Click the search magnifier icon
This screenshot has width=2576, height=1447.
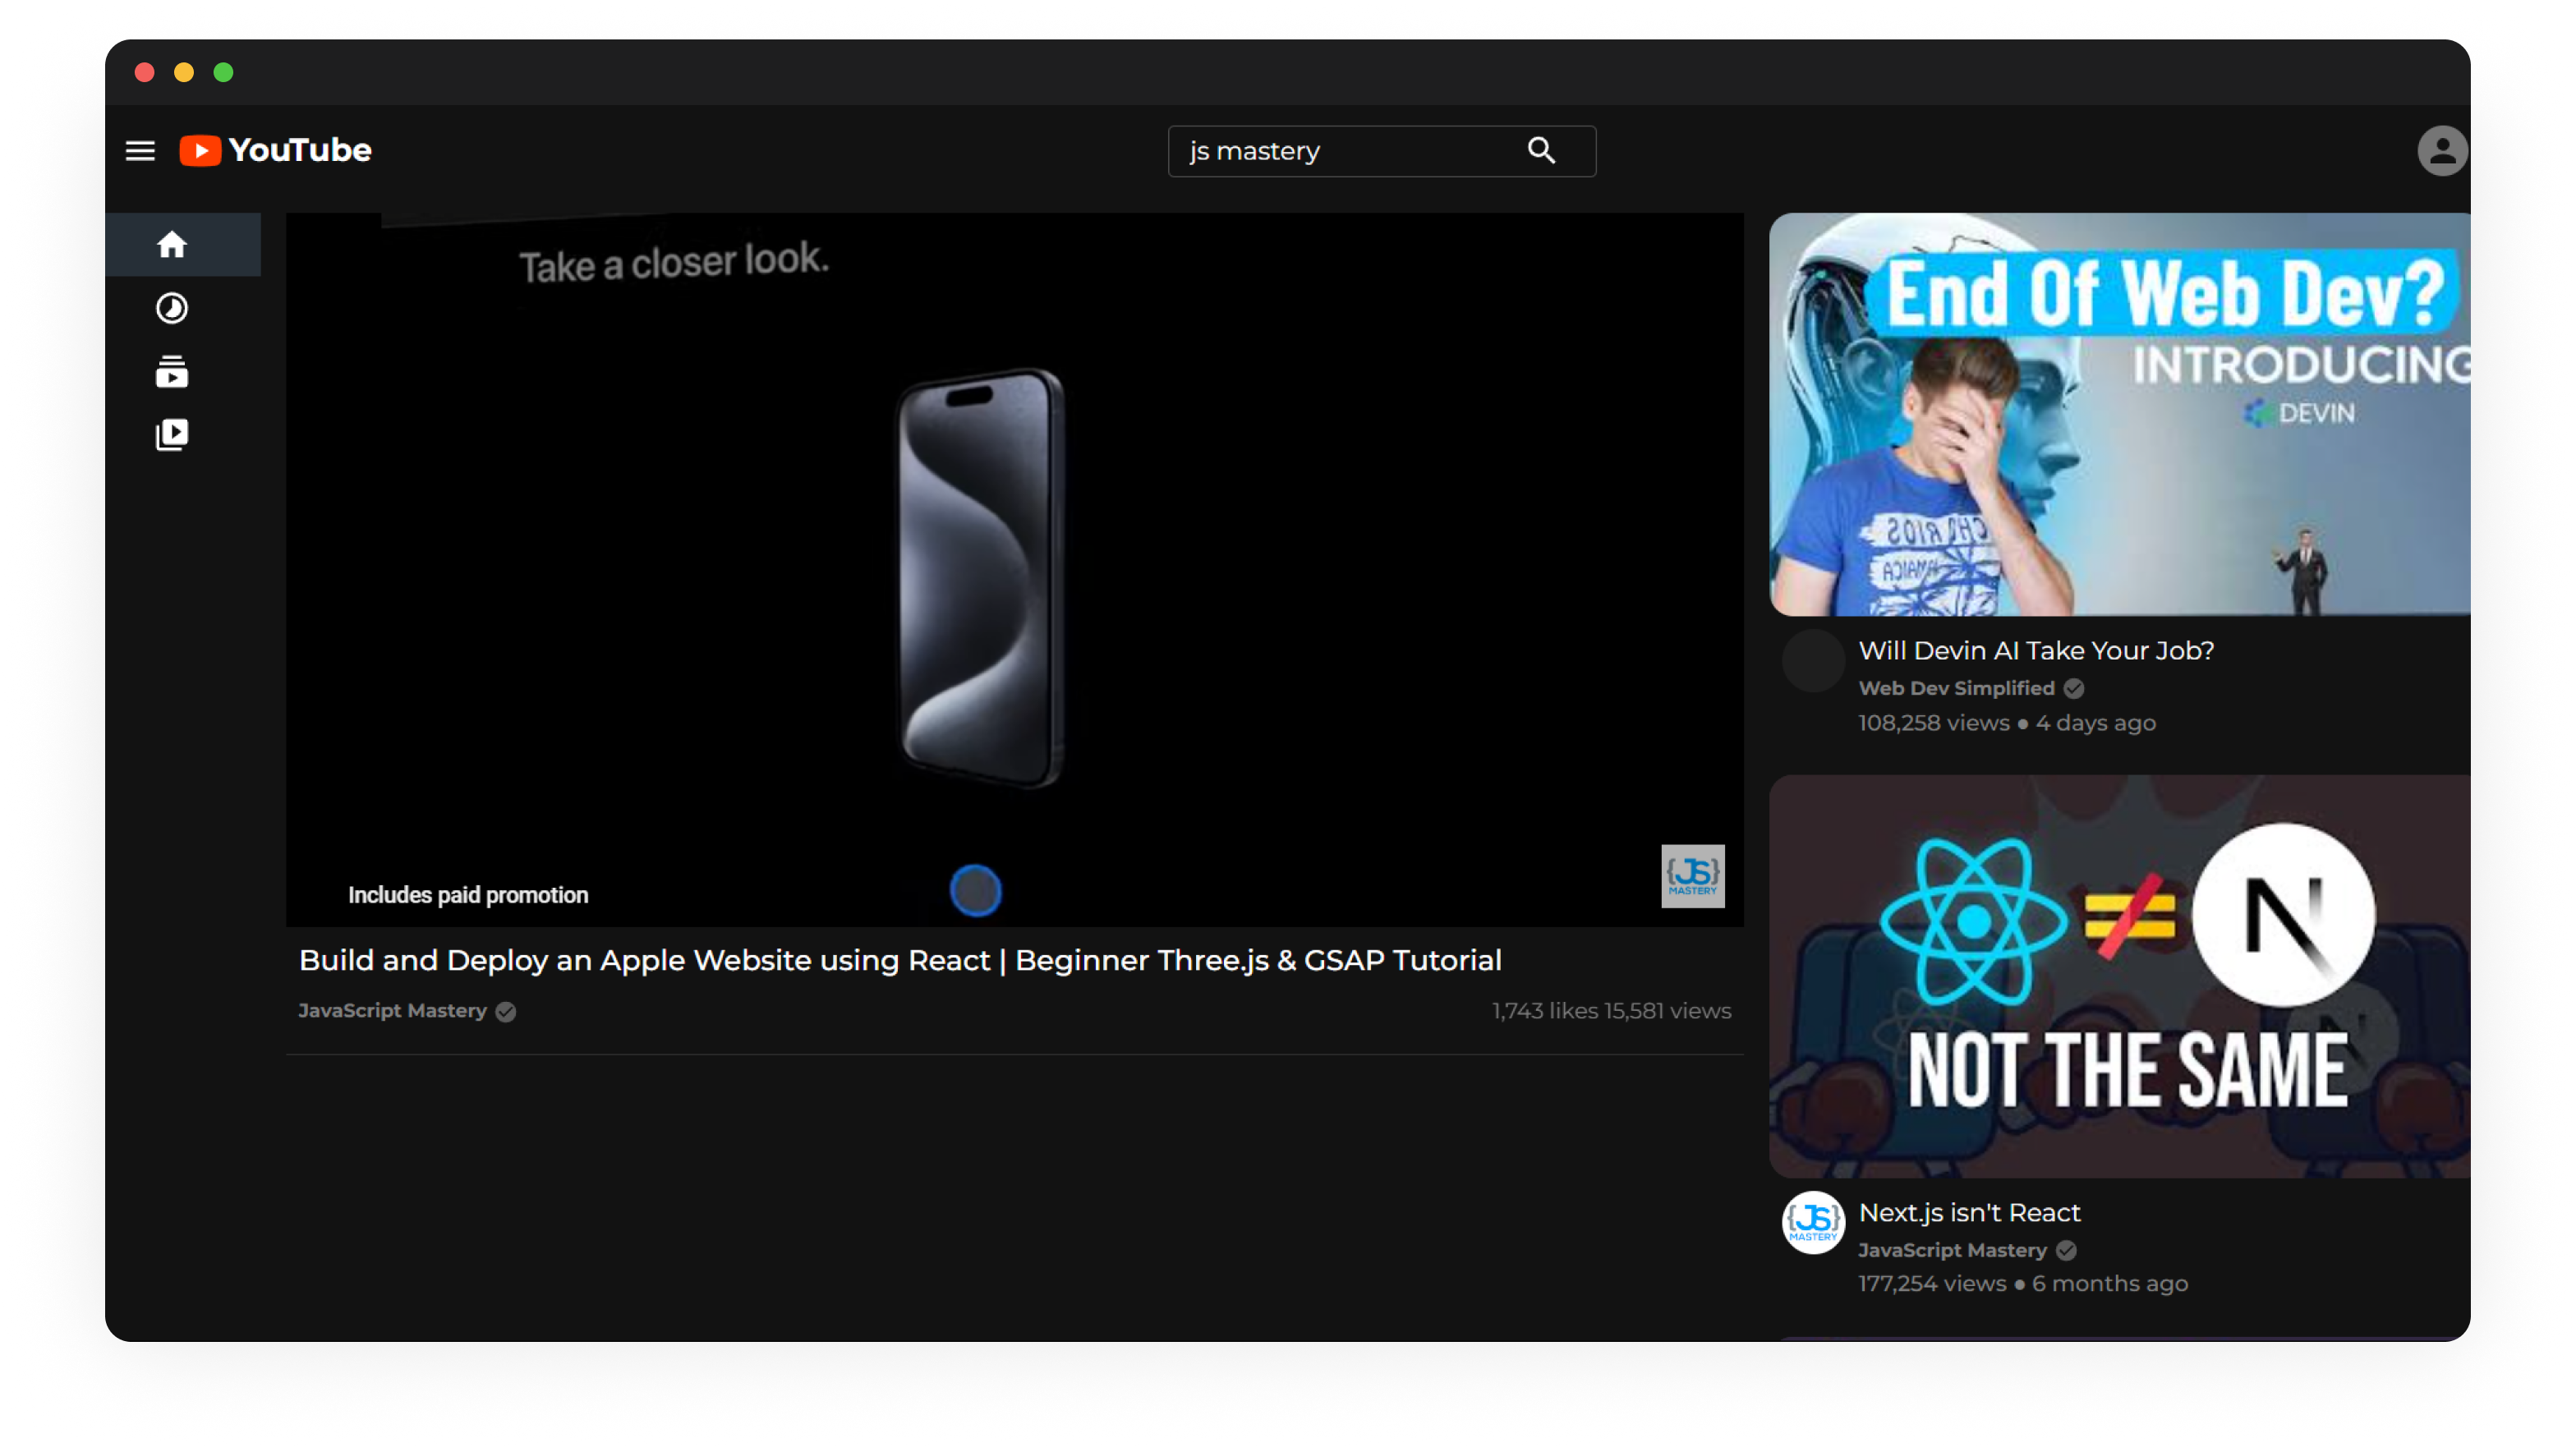1541,151
